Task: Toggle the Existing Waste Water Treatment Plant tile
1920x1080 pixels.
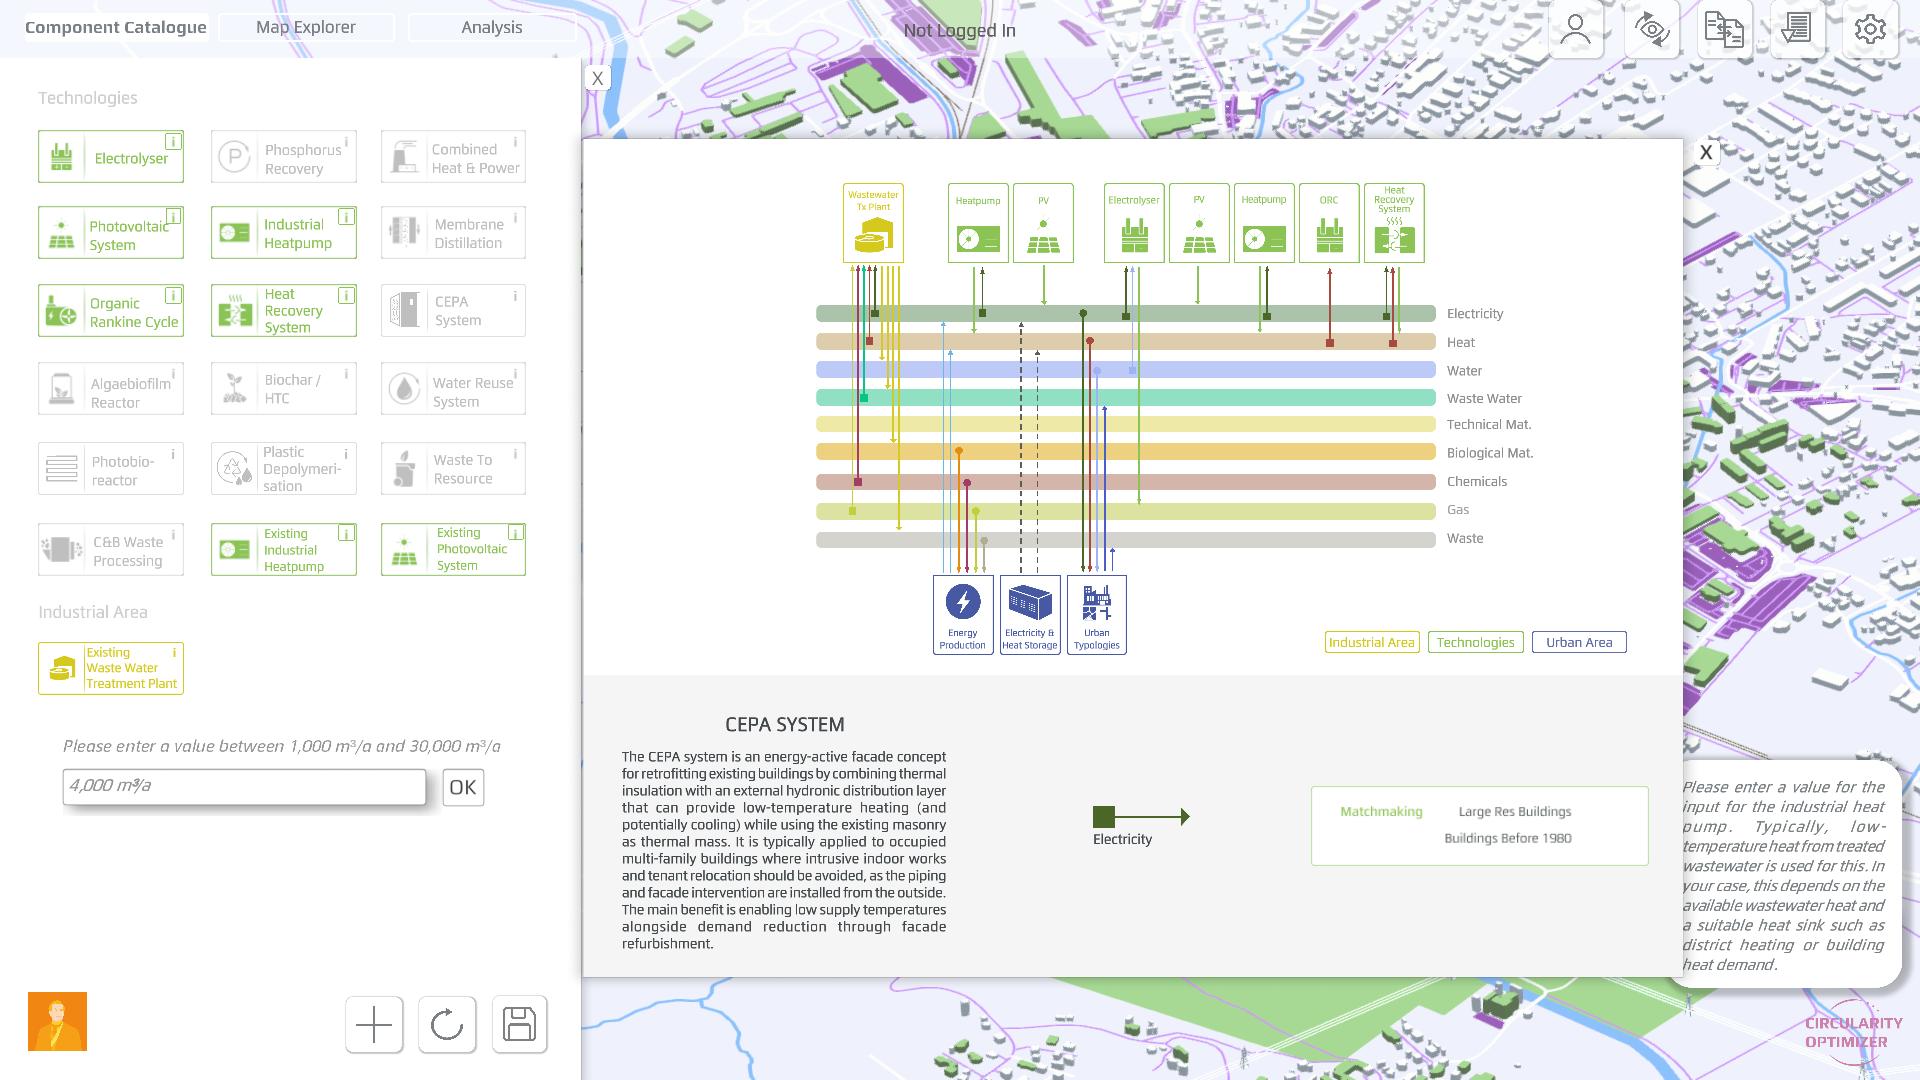Action: point(110,668)
